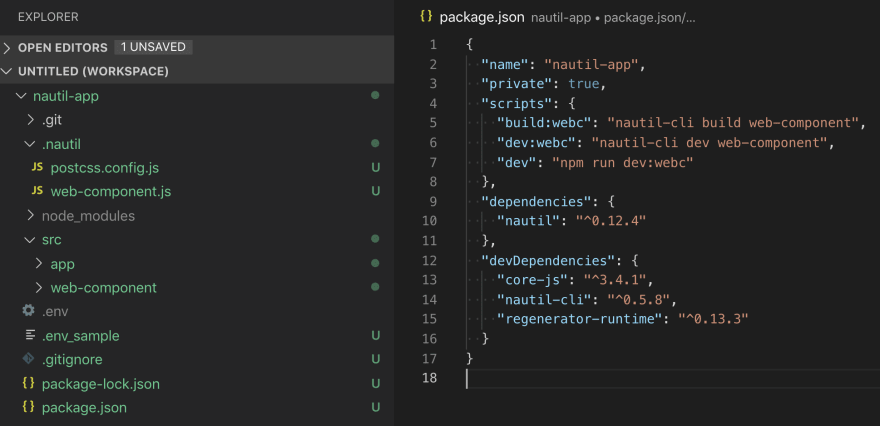Click the true value on line 3
Image resolution: width=880 pixels, height=426 pixels.
coord(584,84)
